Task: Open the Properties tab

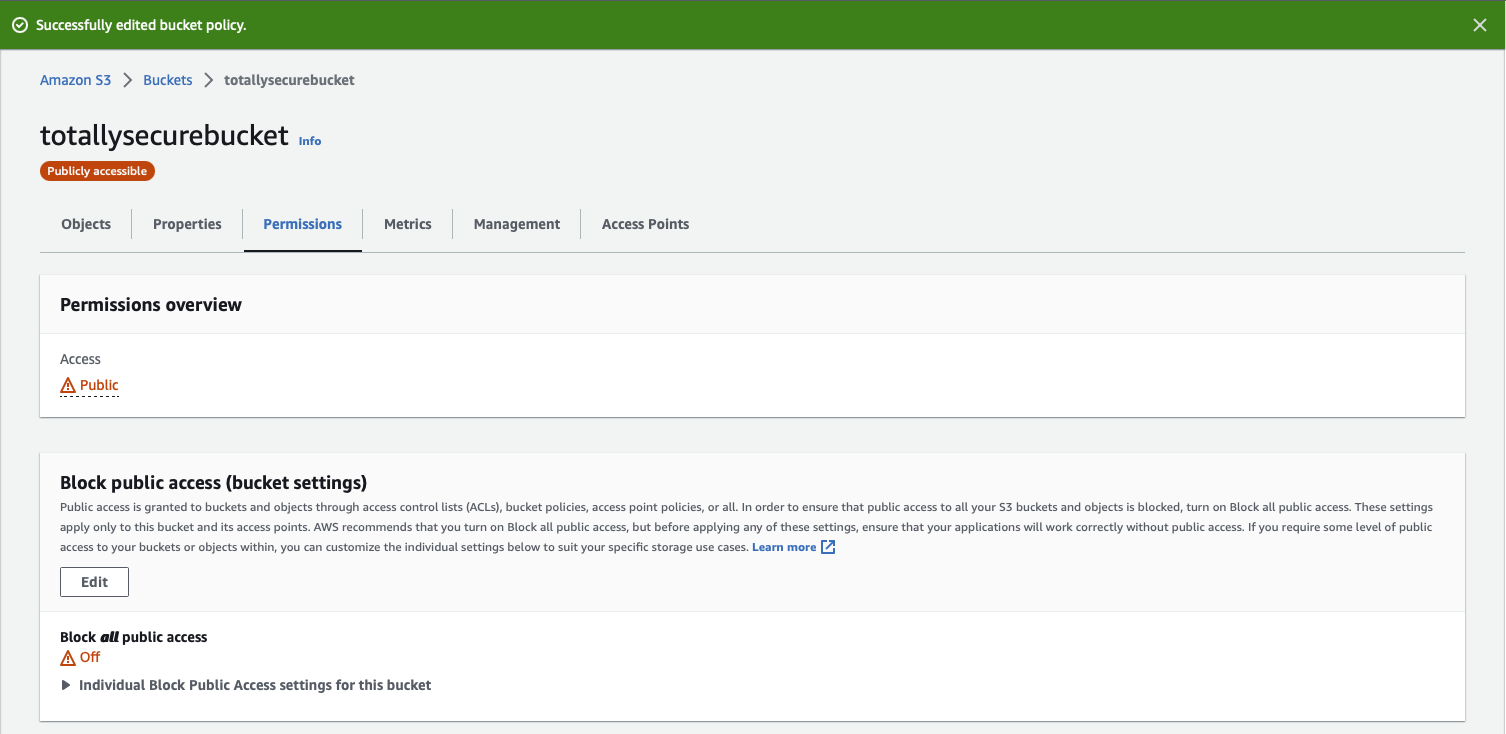Action: [x=187, y=224]
